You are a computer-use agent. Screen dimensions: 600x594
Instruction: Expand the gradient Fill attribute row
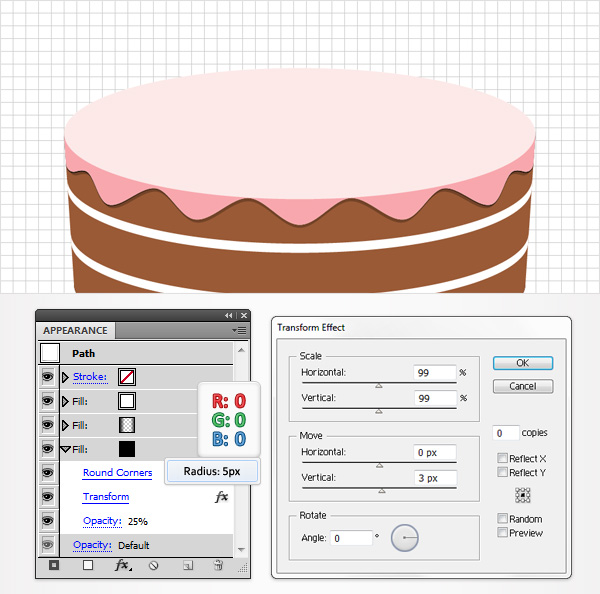click(x=65, y=425)
